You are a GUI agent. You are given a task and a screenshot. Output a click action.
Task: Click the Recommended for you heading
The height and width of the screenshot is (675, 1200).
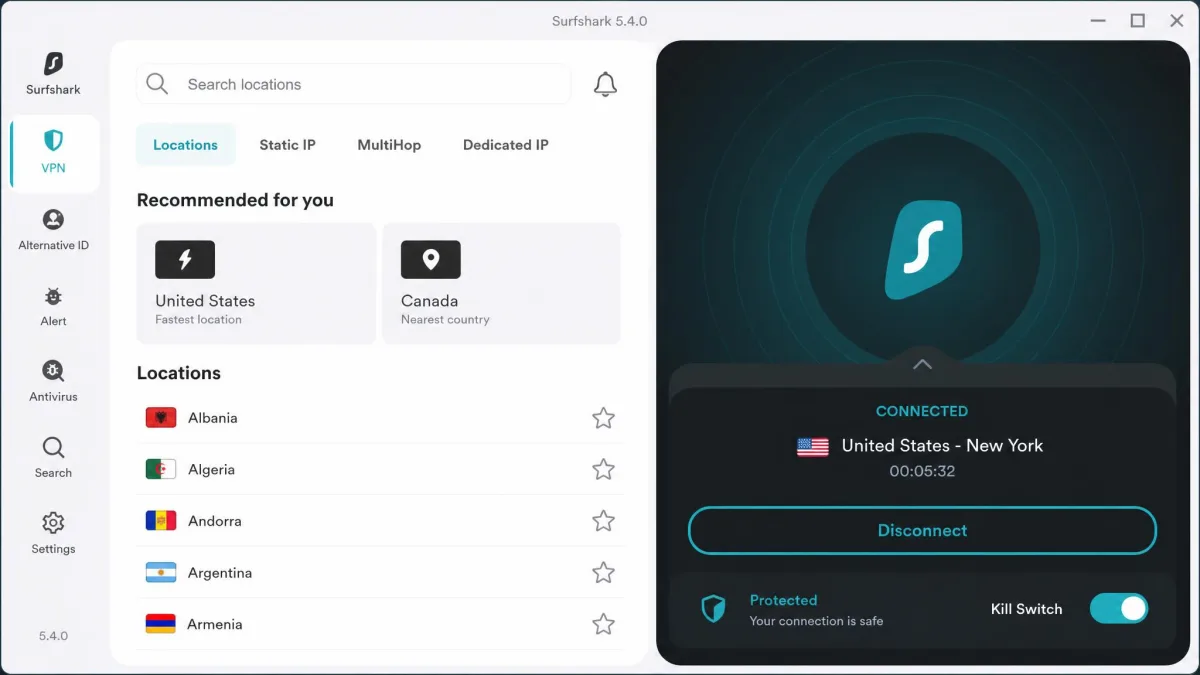tap(235, 200)
